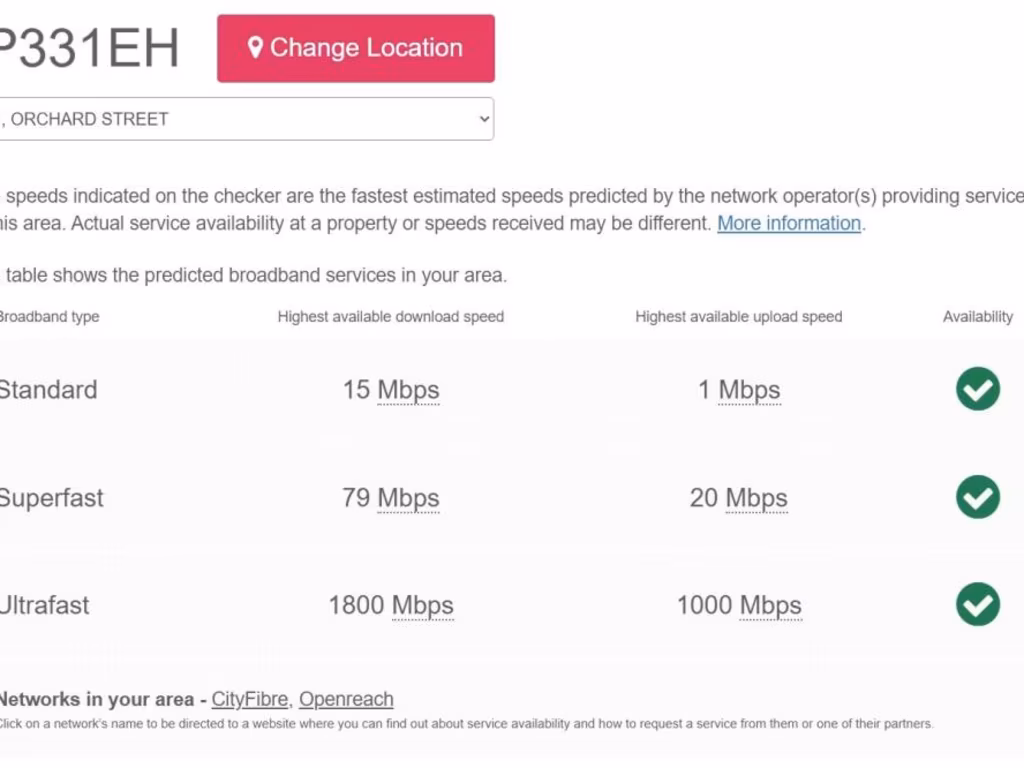The height and width of the screenshot is (768, 1024).
Task: Open the Openreach network link
Action: pos(346,699)
